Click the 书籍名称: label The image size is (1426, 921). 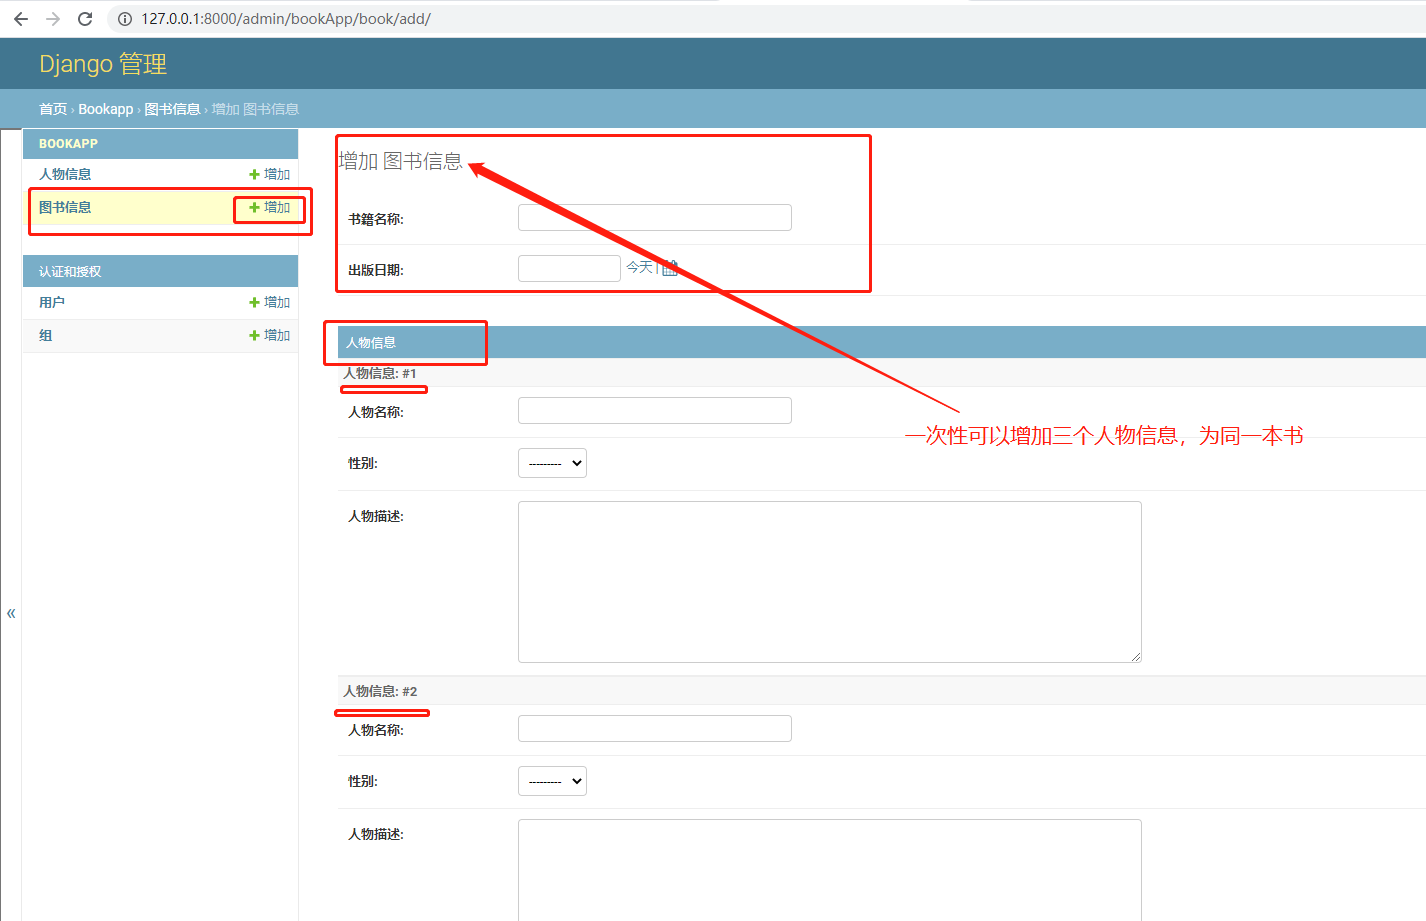point(376,219)
